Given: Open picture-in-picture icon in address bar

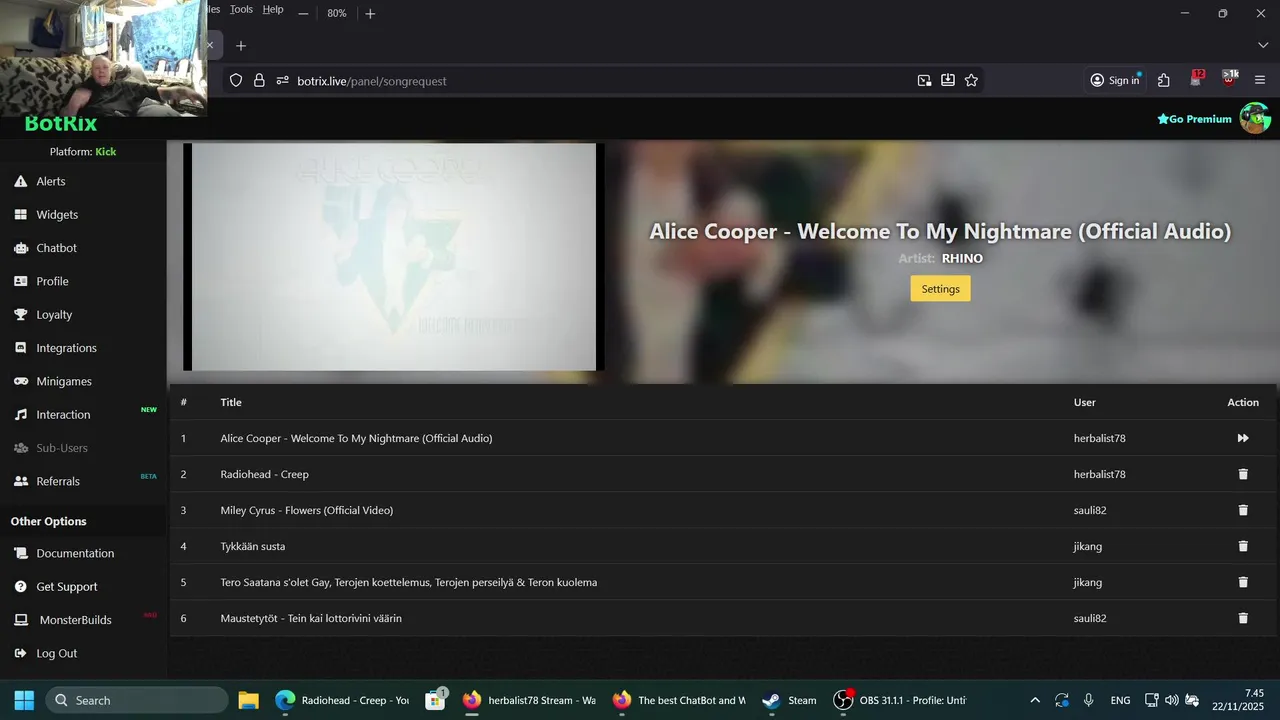Looking at the screenshot, I should click(924, 81).
